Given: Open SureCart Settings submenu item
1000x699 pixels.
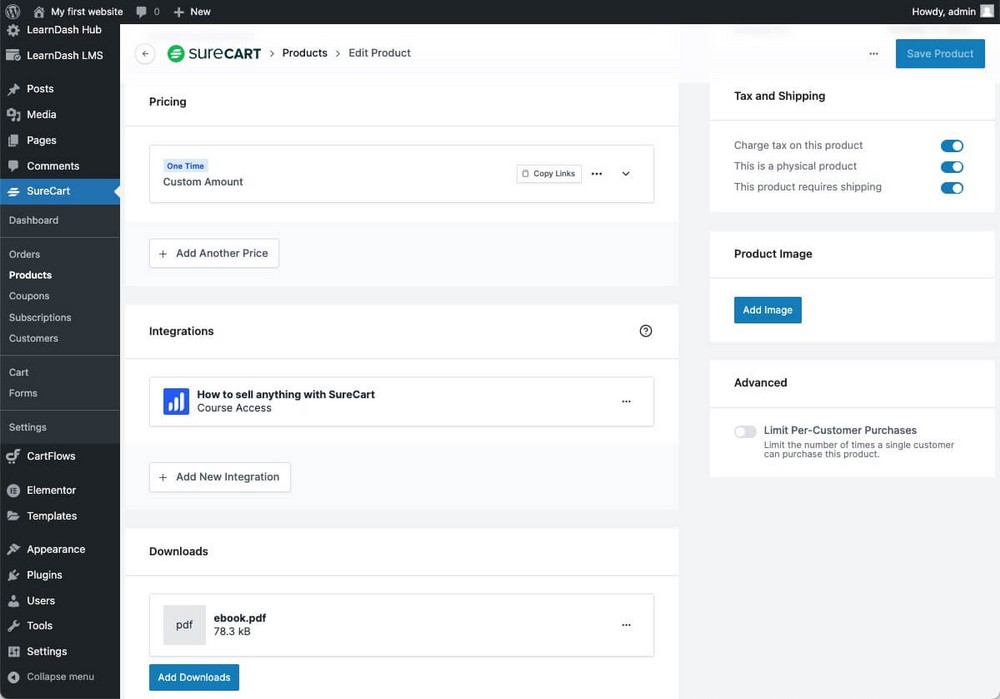Looking at the screenshot, I should click(27, 427).
